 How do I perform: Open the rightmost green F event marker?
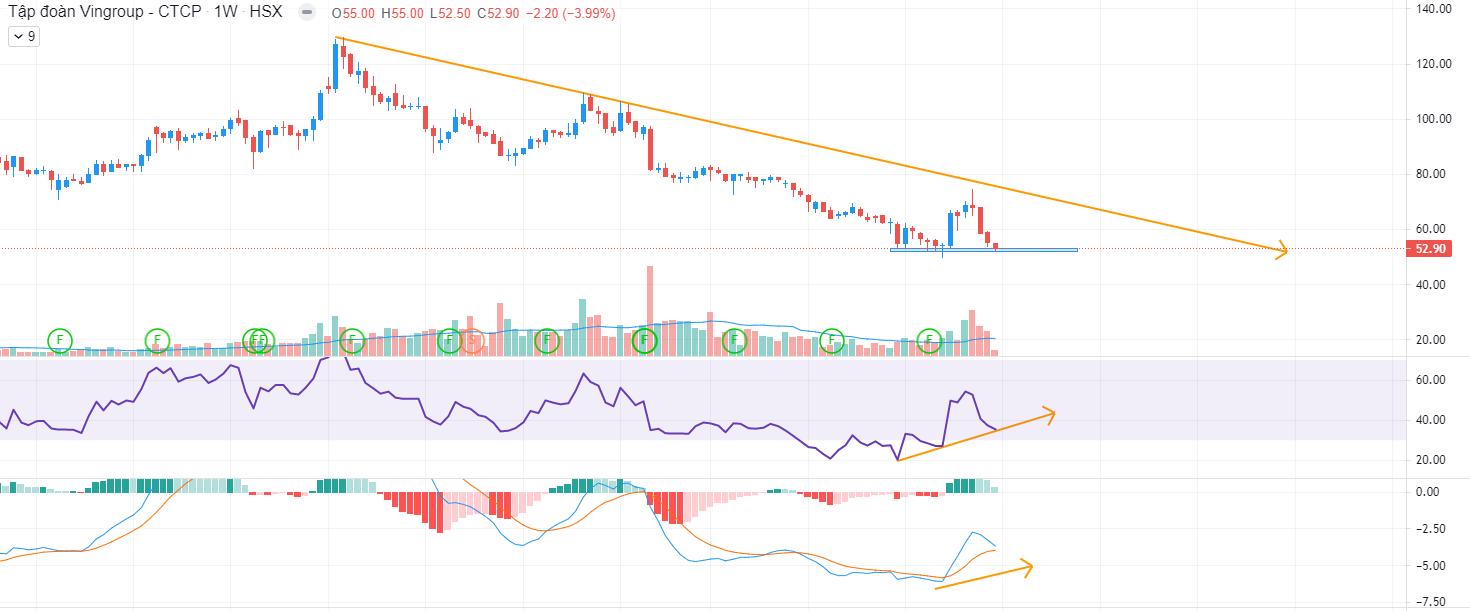pyautogui.click(x=929, y=341)
